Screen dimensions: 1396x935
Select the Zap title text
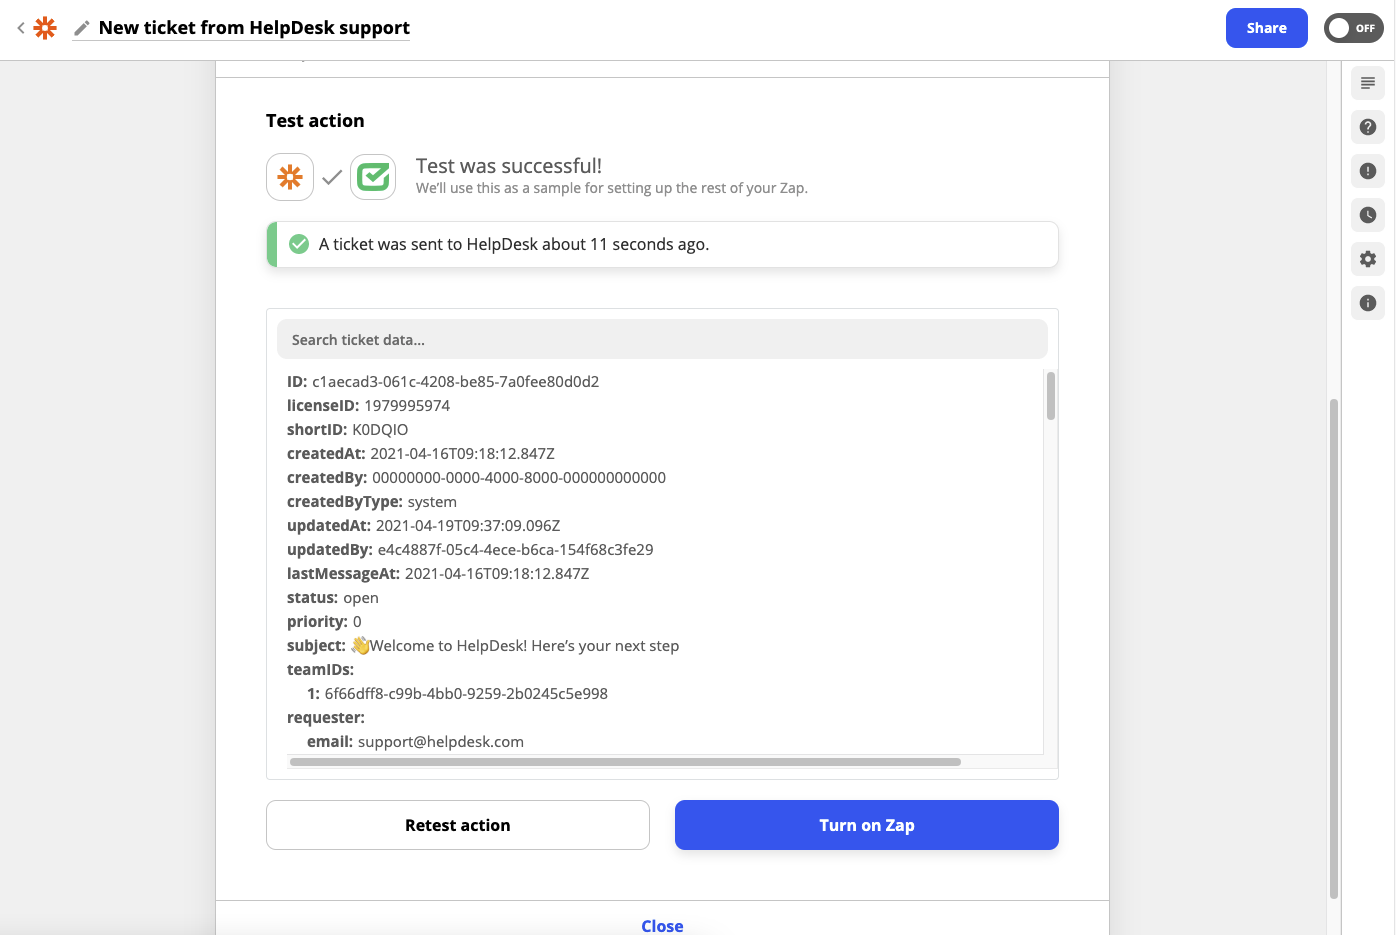click(254, 28)
